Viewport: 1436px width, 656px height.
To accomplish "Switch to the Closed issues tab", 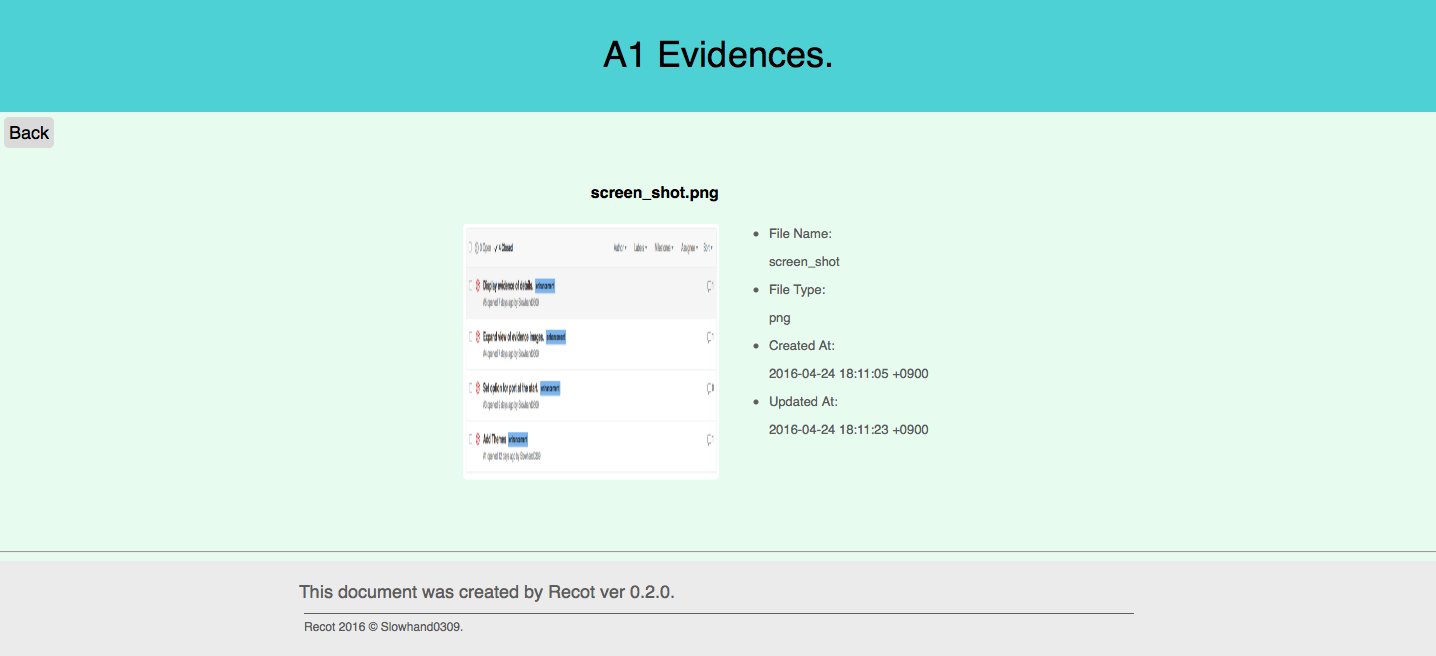I will (x=504, y=248).
